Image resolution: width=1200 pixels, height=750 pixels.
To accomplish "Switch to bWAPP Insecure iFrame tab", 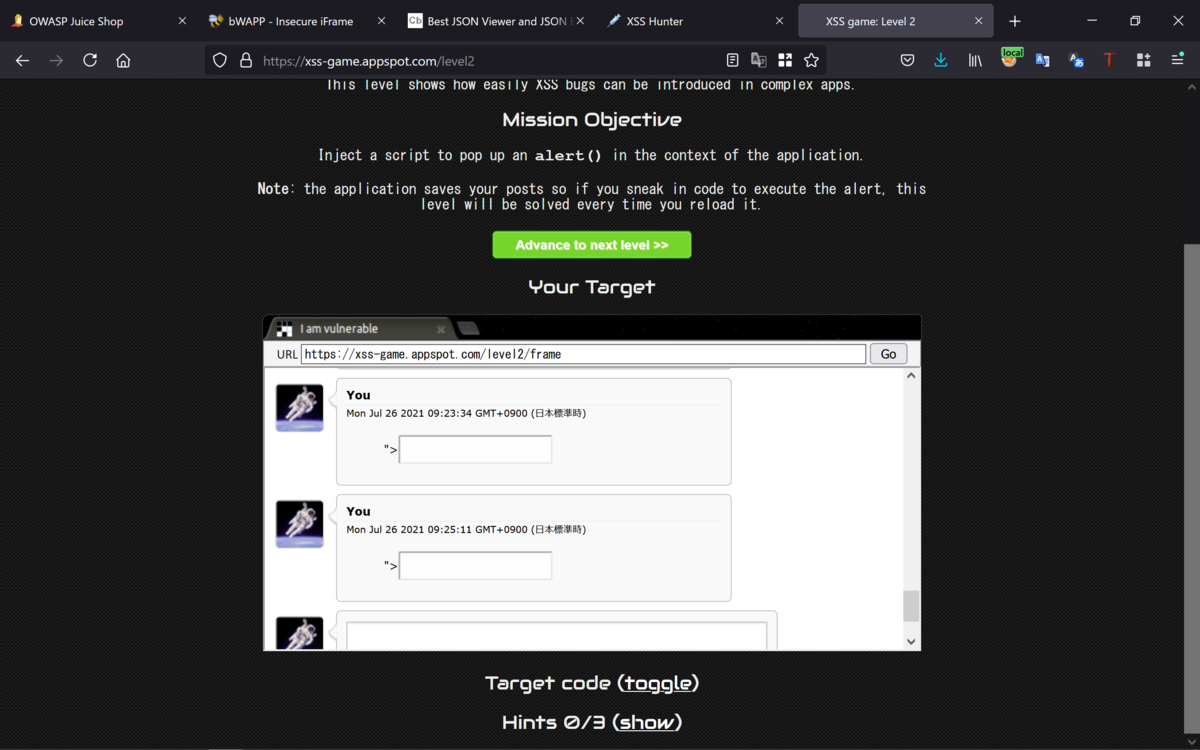I will point(297,21).
